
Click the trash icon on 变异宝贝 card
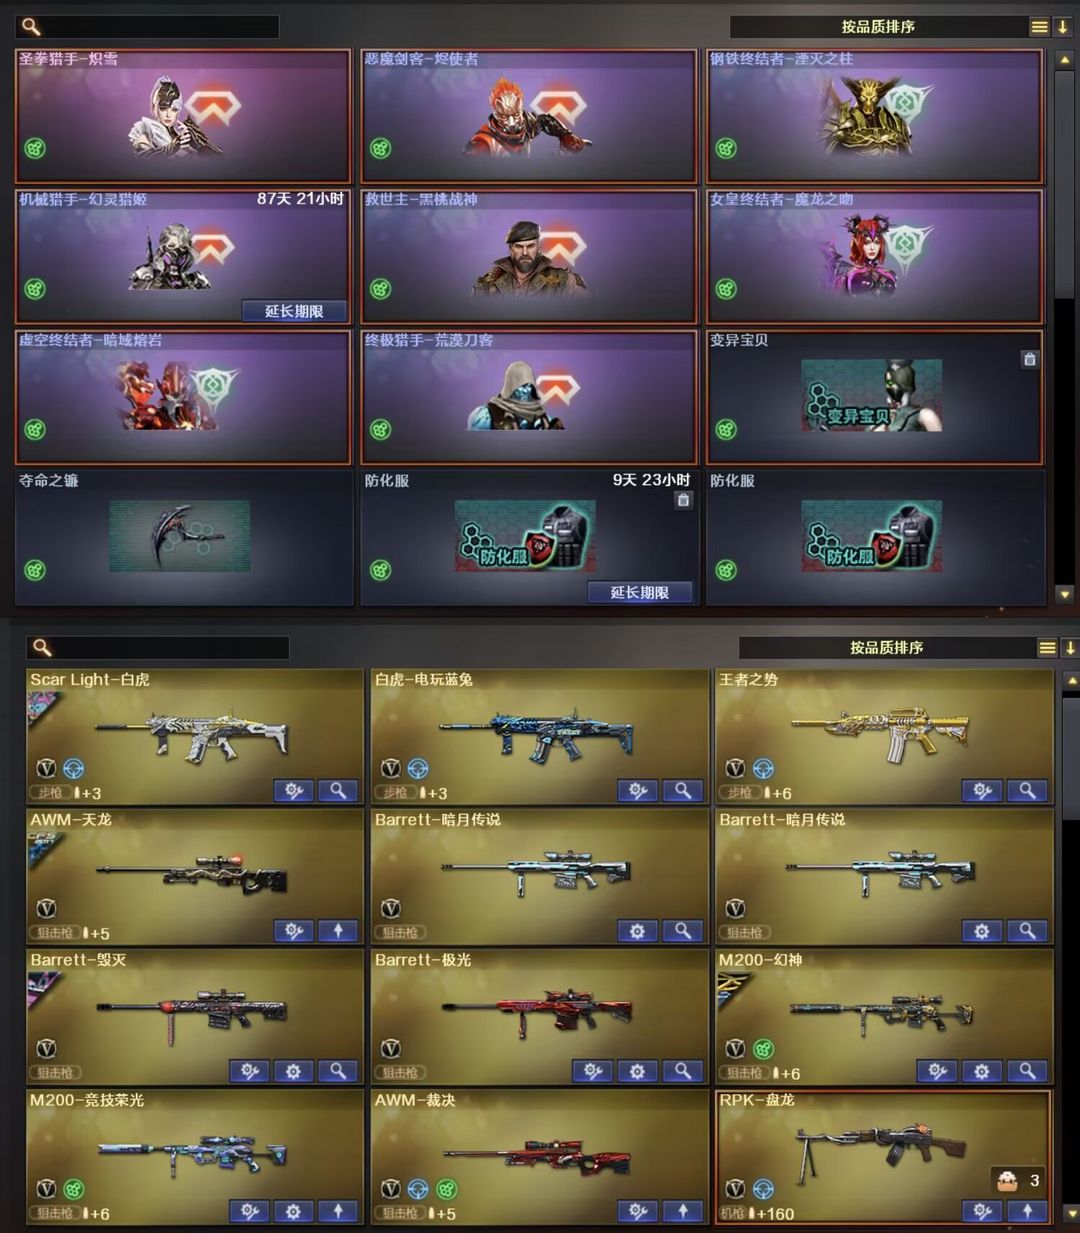pyautogui.click(x=1029, y=359)
